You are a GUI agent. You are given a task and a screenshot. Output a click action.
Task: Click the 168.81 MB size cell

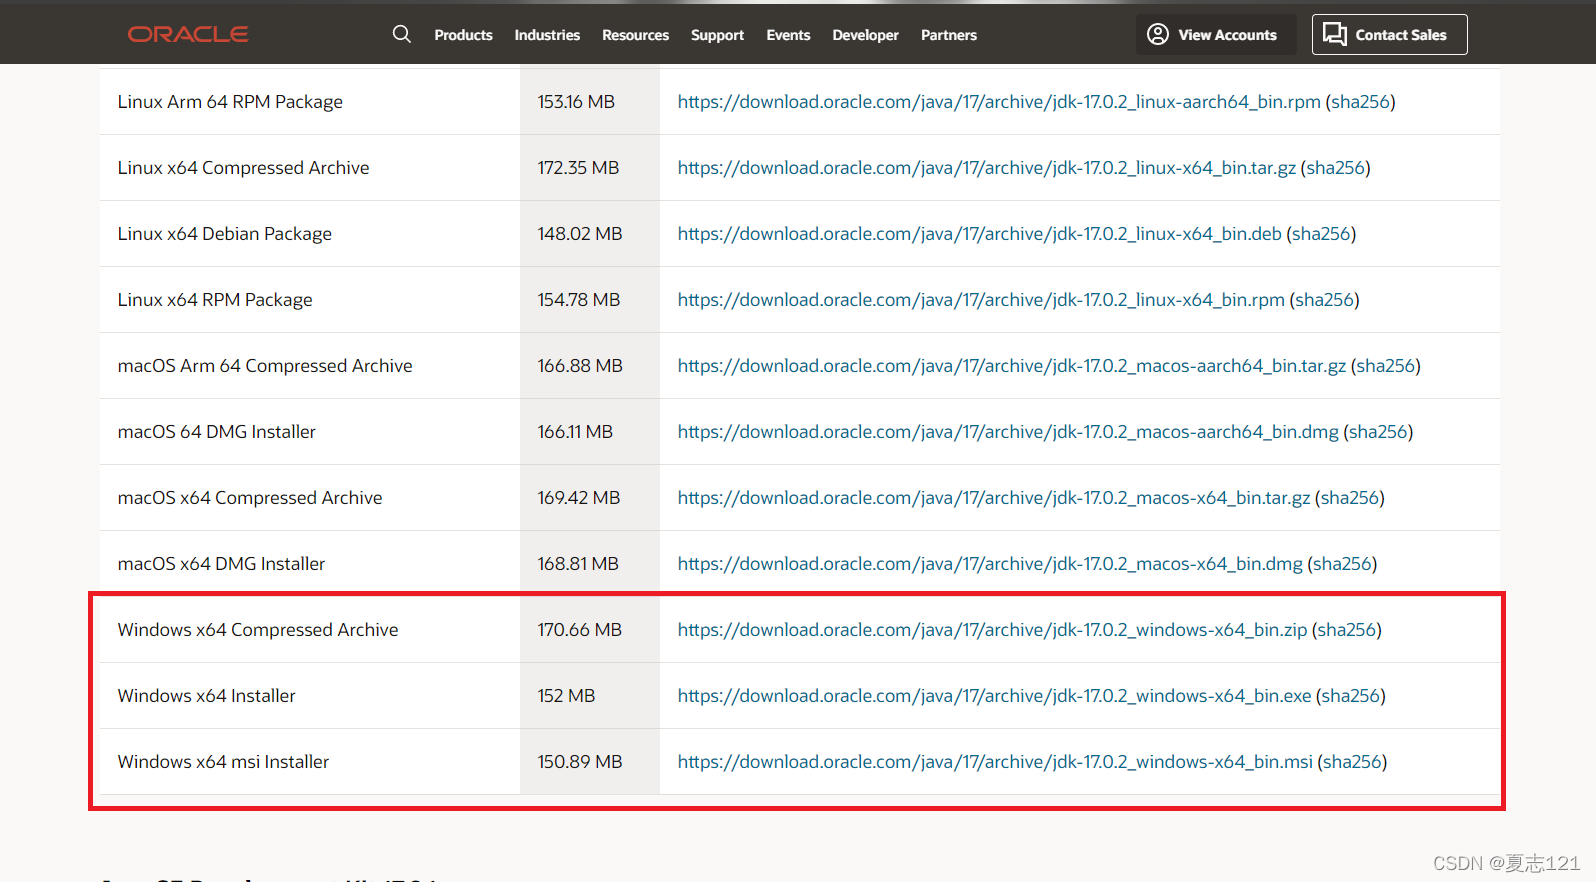(x=590, y=564)
